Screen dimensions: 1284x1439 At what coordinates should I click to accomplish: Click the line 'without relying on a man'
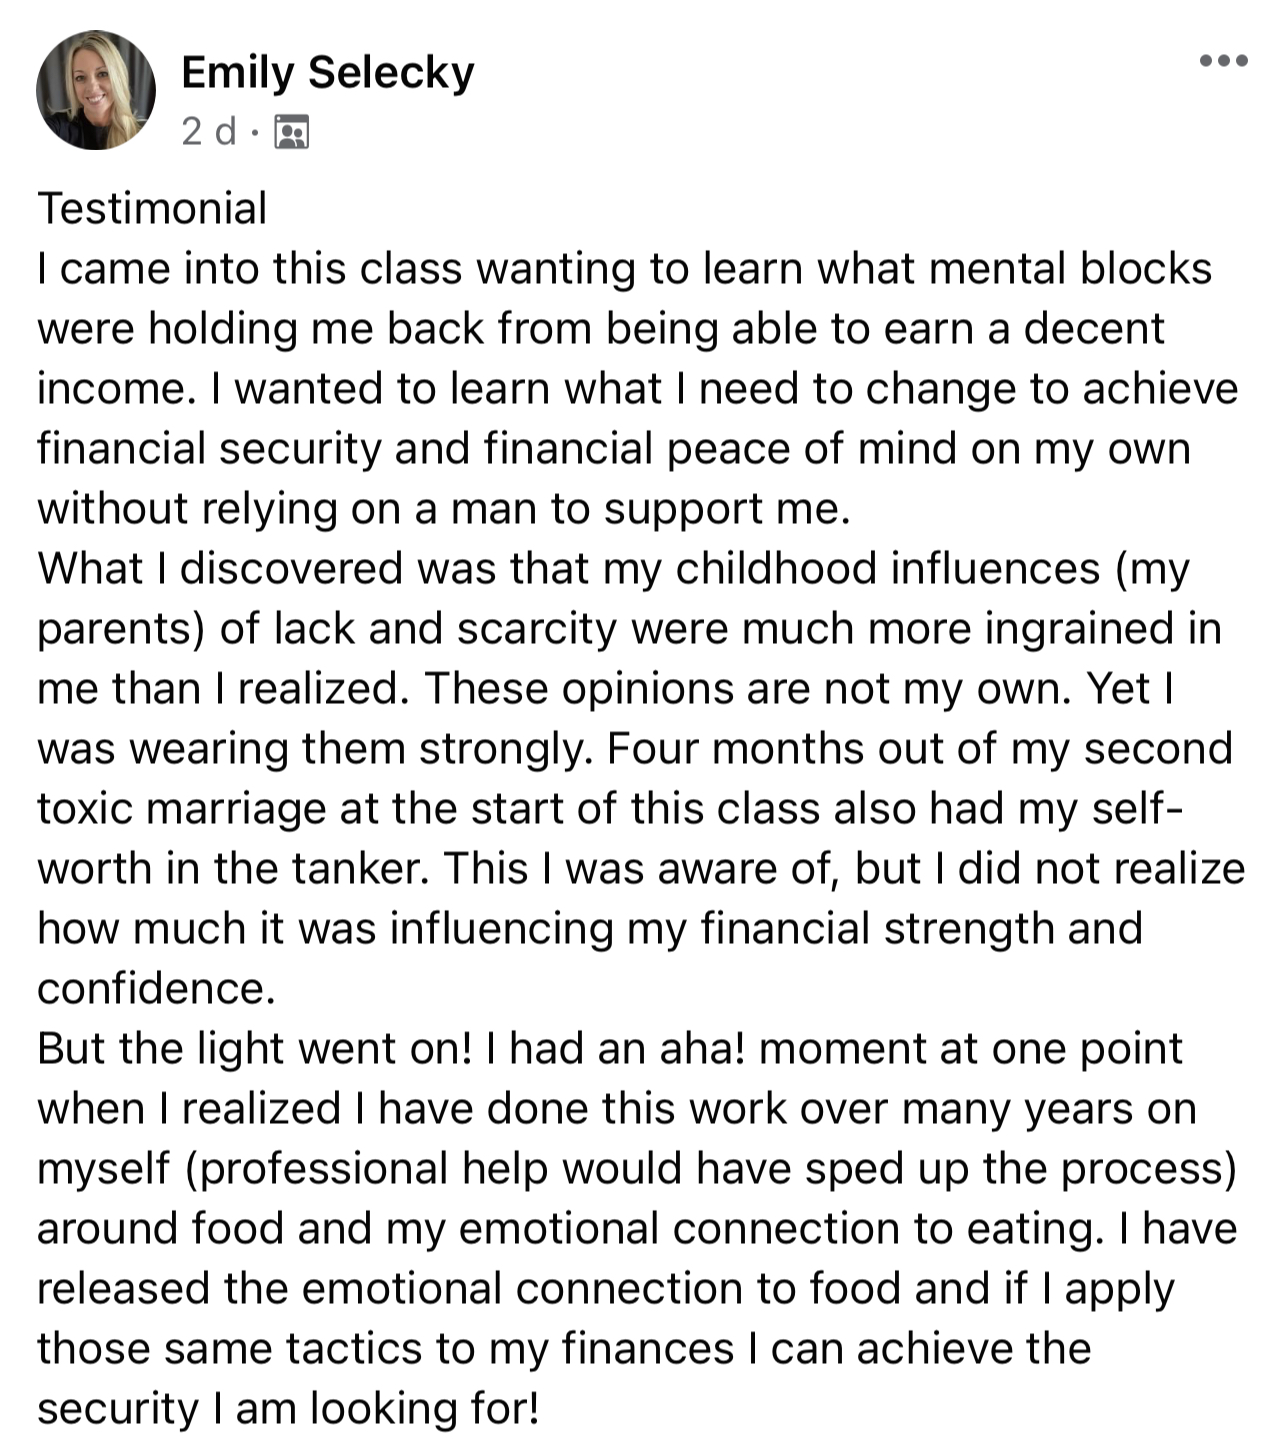click(x=443, y=508)
